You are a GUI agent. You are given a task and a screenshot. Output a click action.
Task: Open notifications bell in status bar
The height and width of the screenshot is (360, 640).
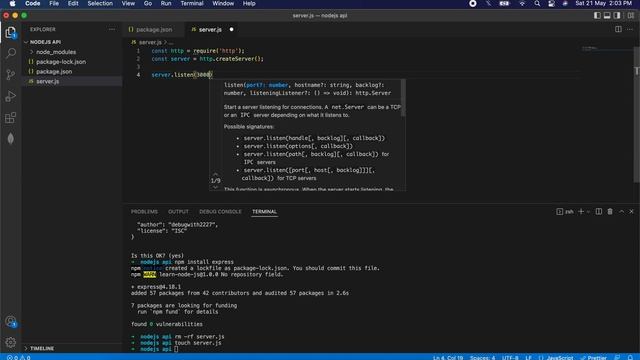(630, 357)
